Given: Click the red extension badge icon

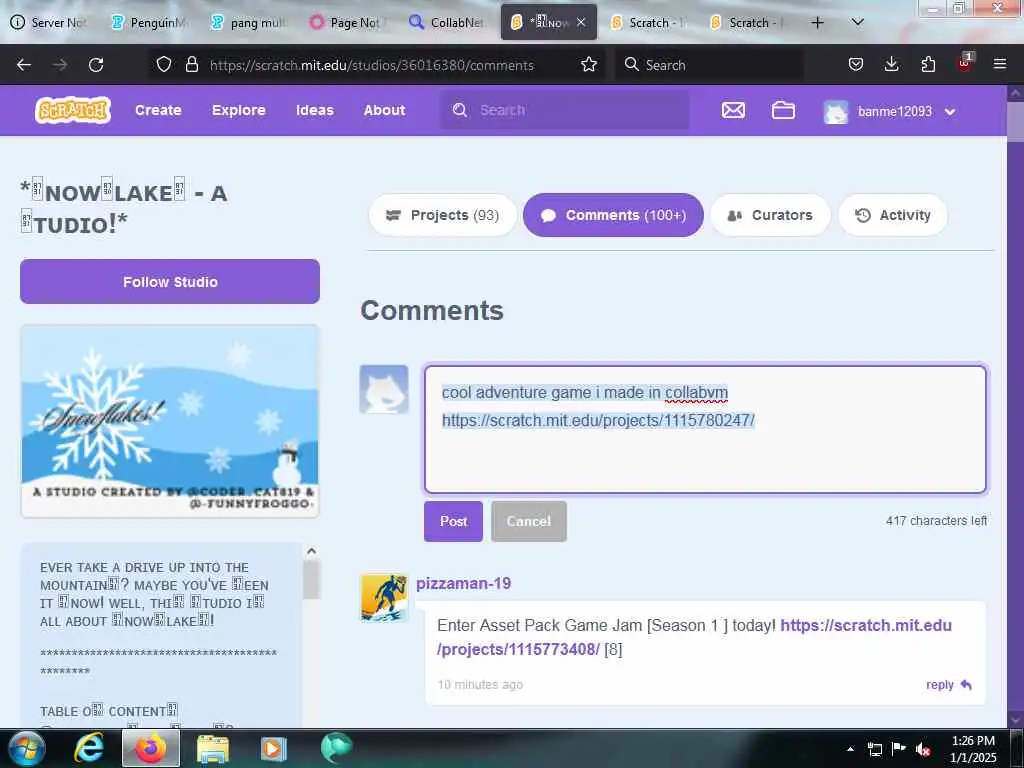Looking at the screenshot, I should tap(965, 63).
